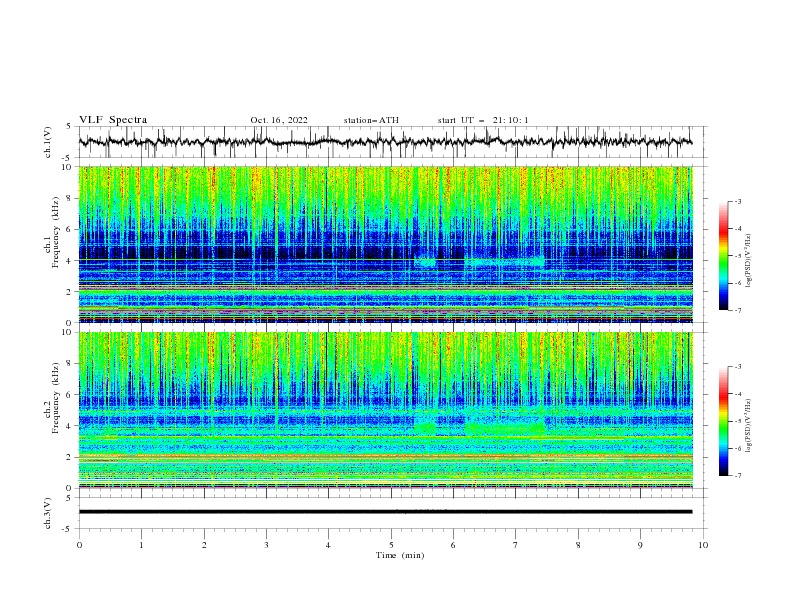This screenshot has height=612, width=792.
Task: Click time axis tick label '8'
Action: [578, 545]
